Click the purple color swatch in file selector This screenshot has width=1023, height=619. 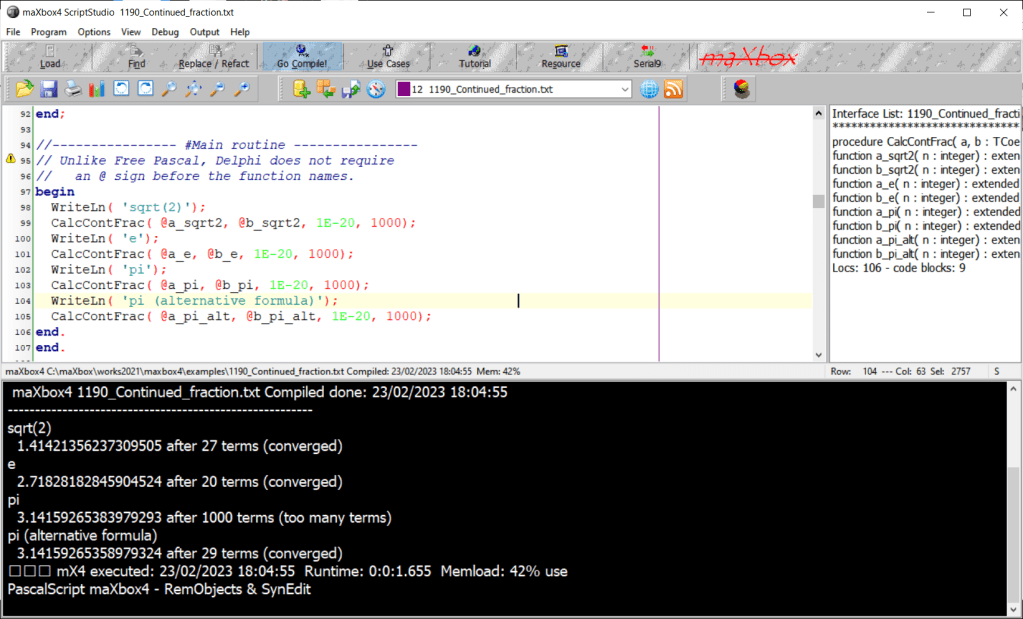coord(403,89)
